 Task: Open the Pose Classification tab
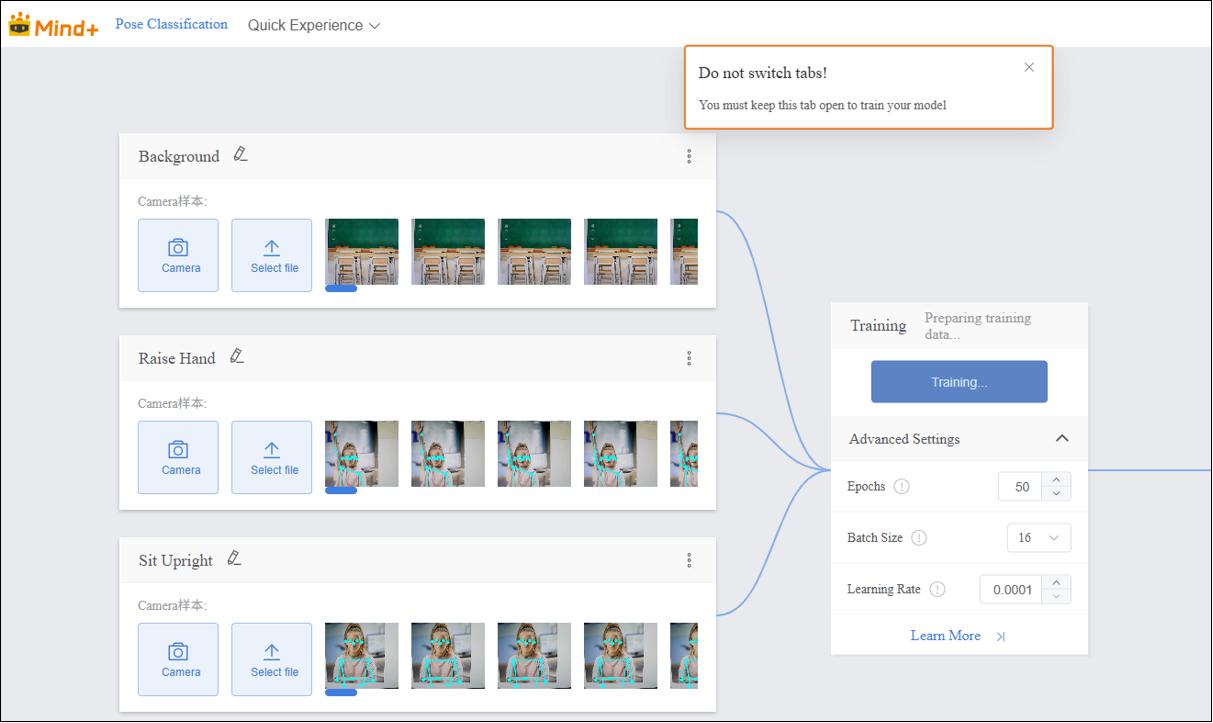point(171,25)
